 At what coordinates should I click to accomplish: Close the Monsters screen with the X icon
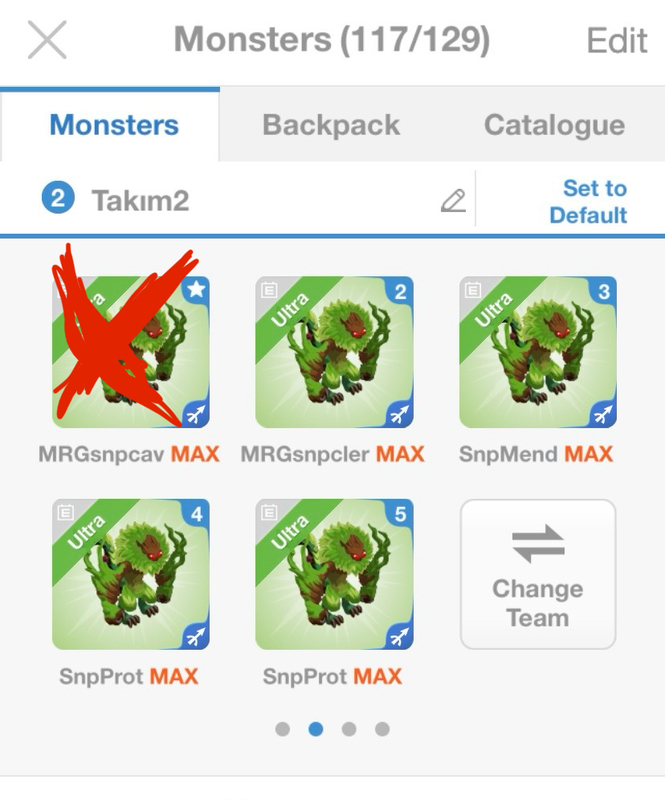click(47, 40)
